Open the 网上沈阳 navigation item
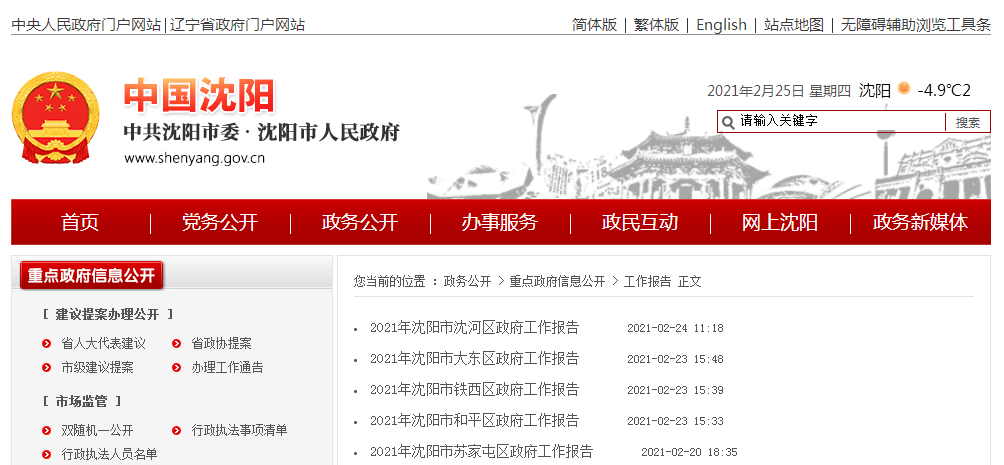The height and width of the screenshot is (465, 1004). tap(779, 222)
